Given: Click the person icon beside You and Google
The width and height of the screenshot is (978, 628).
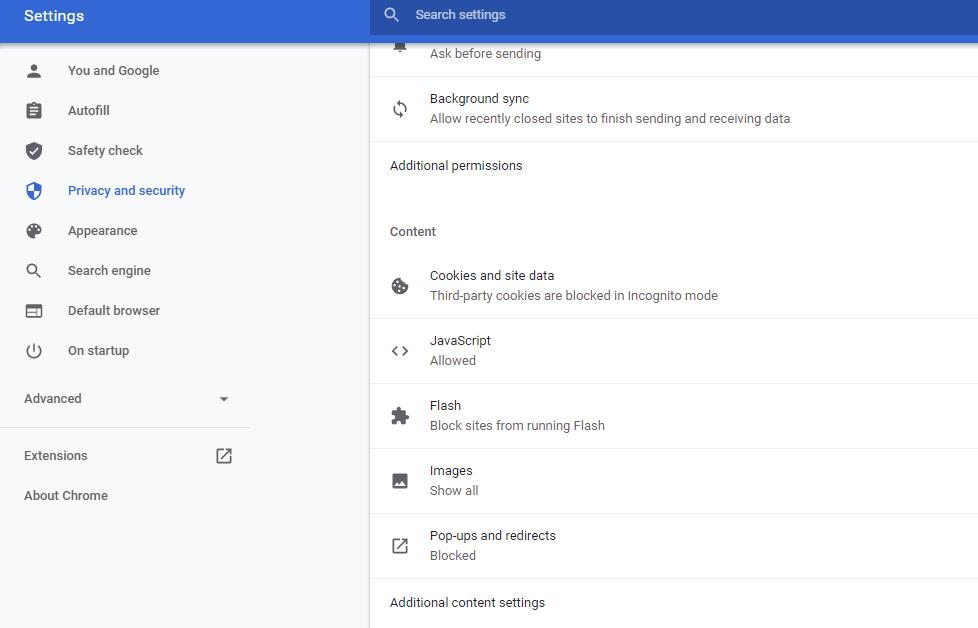Looking at the screenshot, I should (x=34, y=70).
